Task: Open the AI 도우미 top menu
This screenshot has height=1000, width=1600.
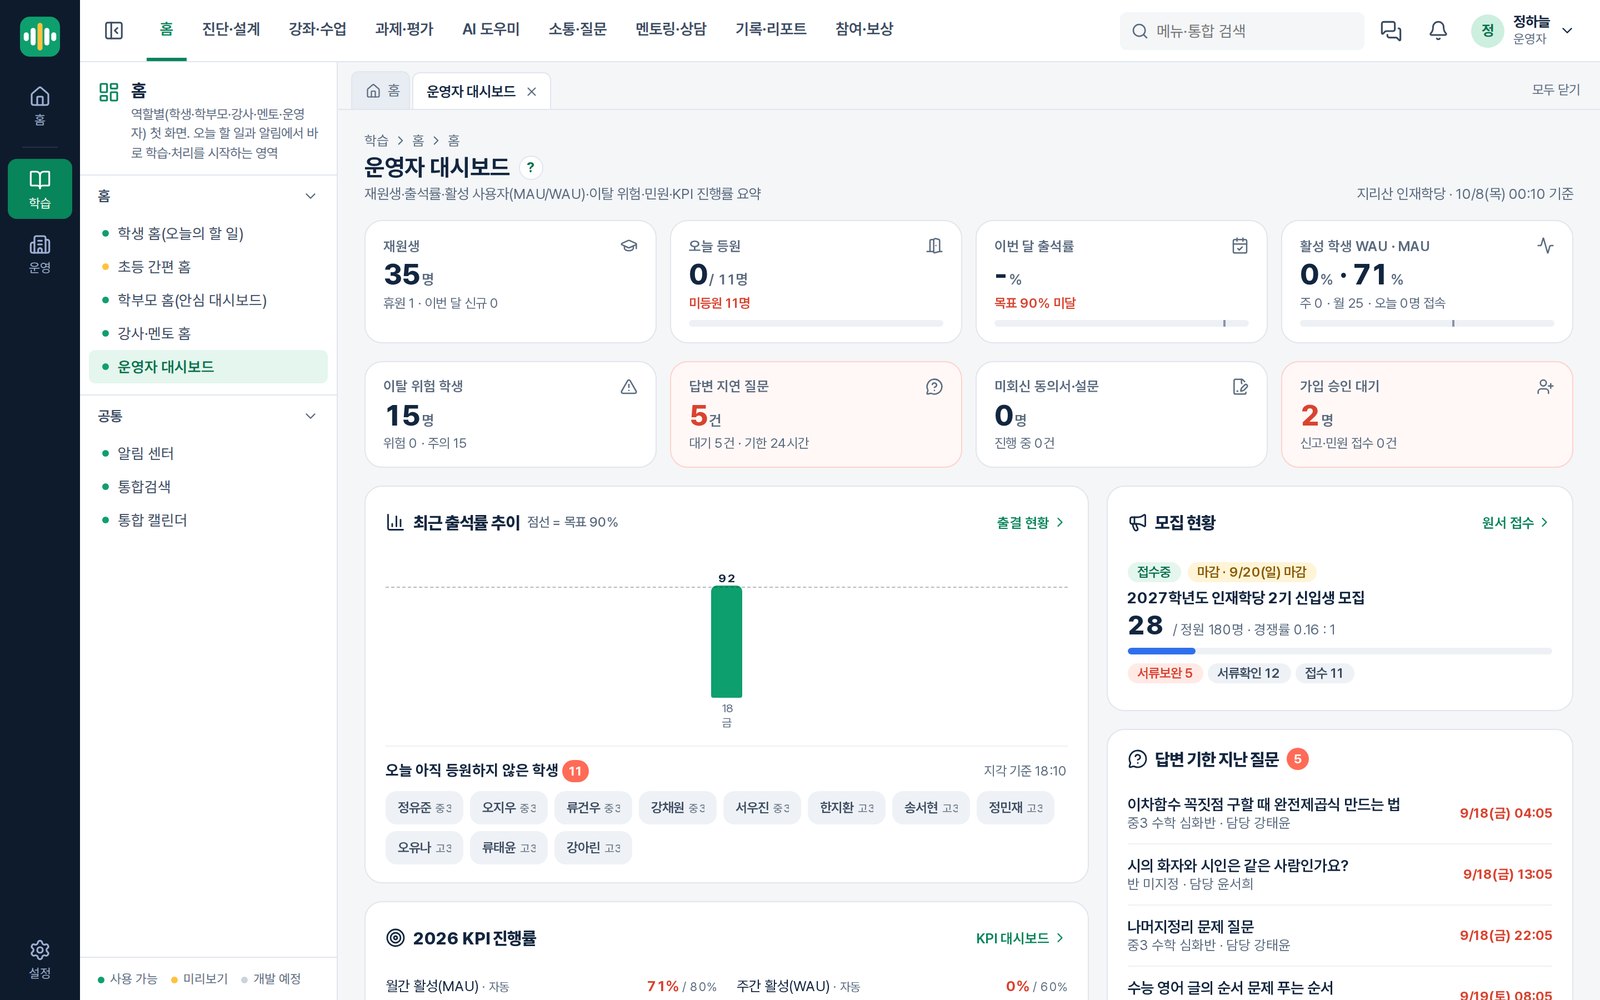Action: point(491,30)
